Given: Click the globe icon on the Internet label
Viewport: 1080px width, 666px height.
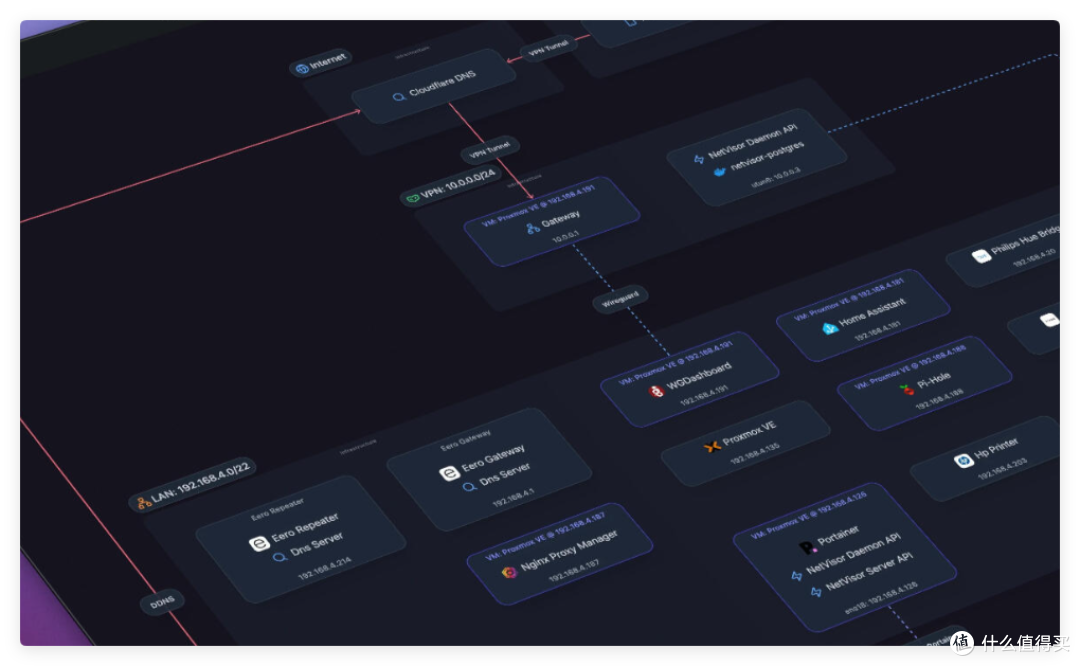Looking at the screenshot, I should coord(302,69).
